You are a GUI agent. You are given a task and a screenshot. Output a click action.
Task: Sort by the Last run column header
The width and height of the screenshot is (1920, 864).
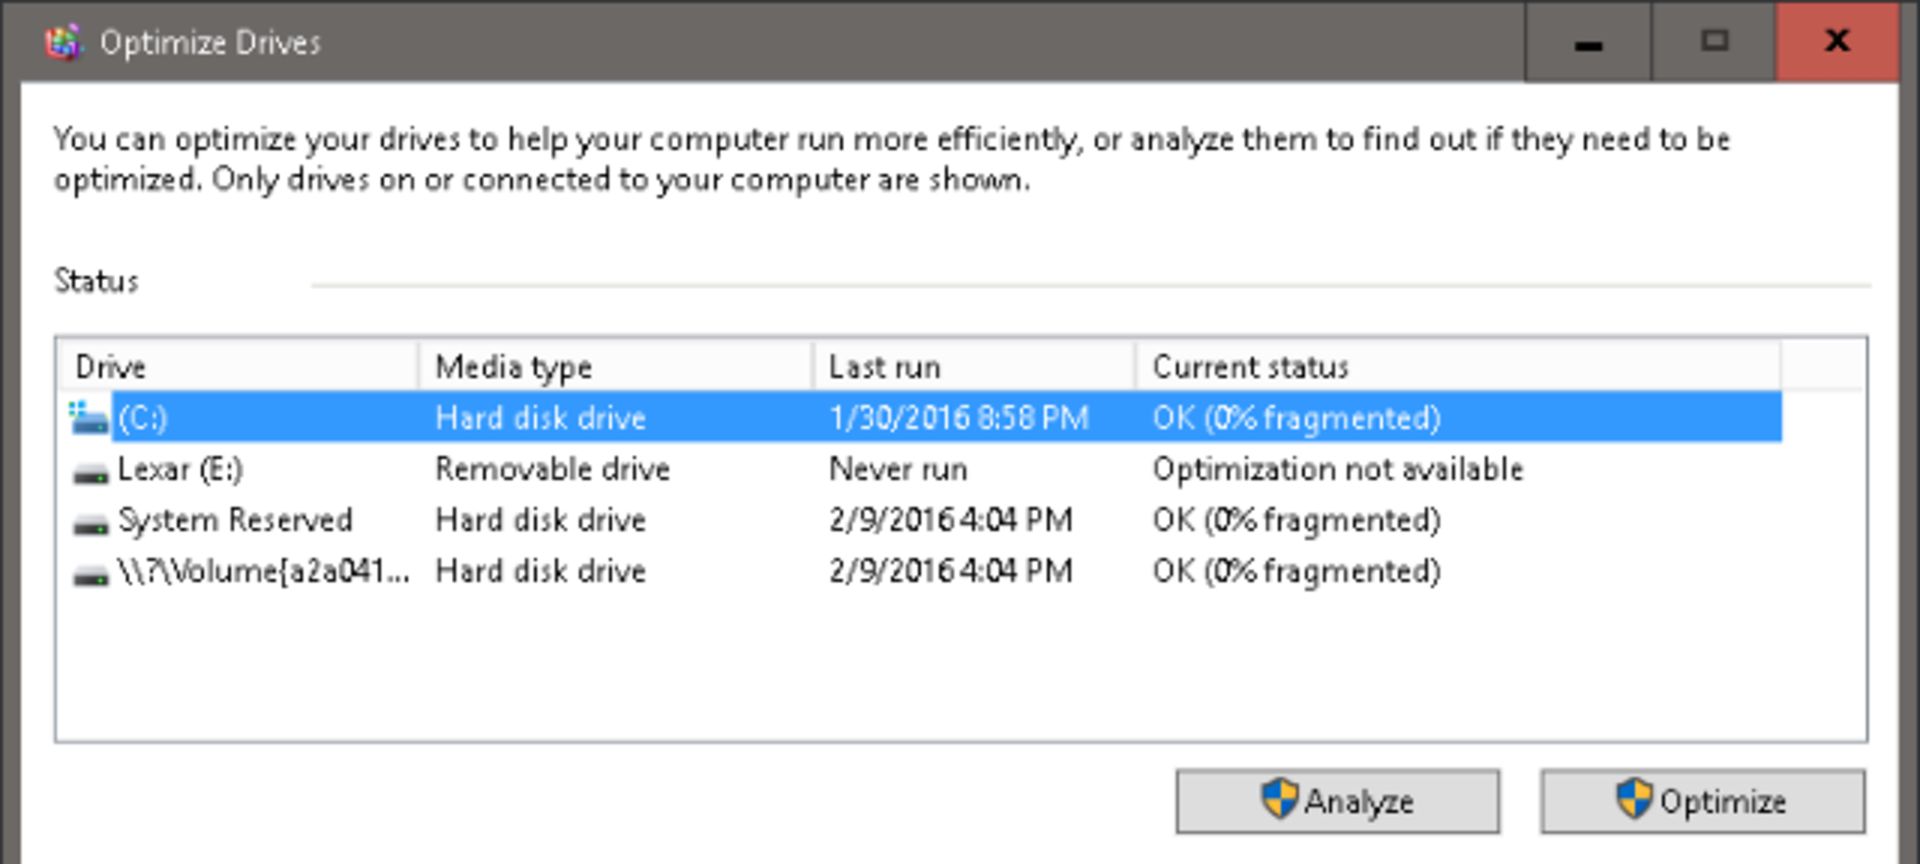[x=973, y=367]
